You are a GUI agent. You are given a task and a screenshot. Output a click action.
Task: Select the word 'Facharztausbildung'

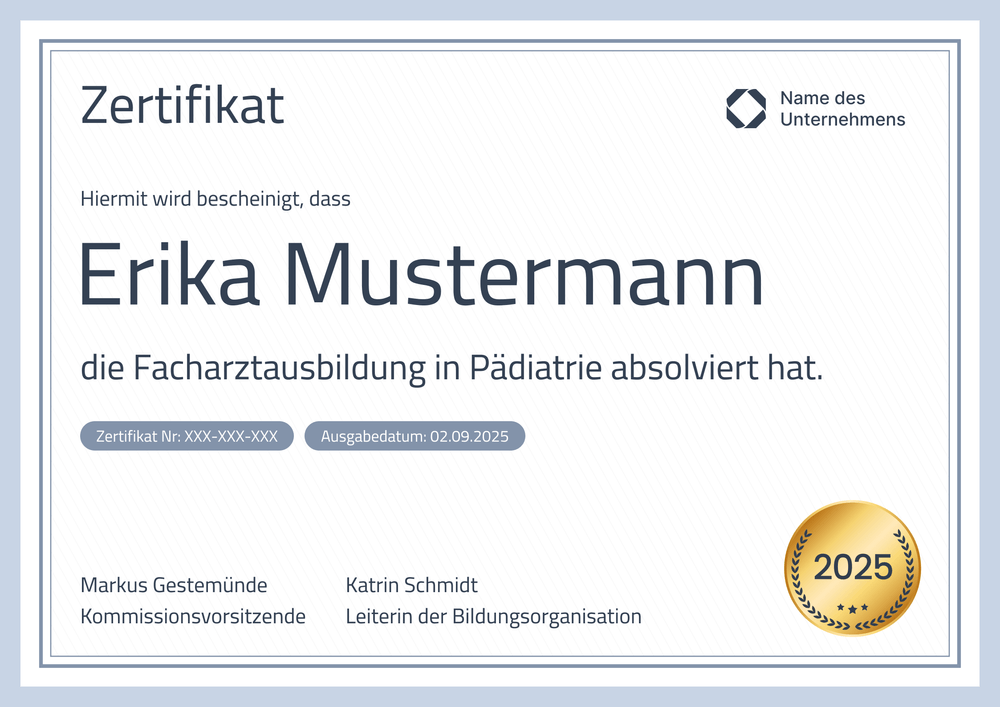(267, 368)
